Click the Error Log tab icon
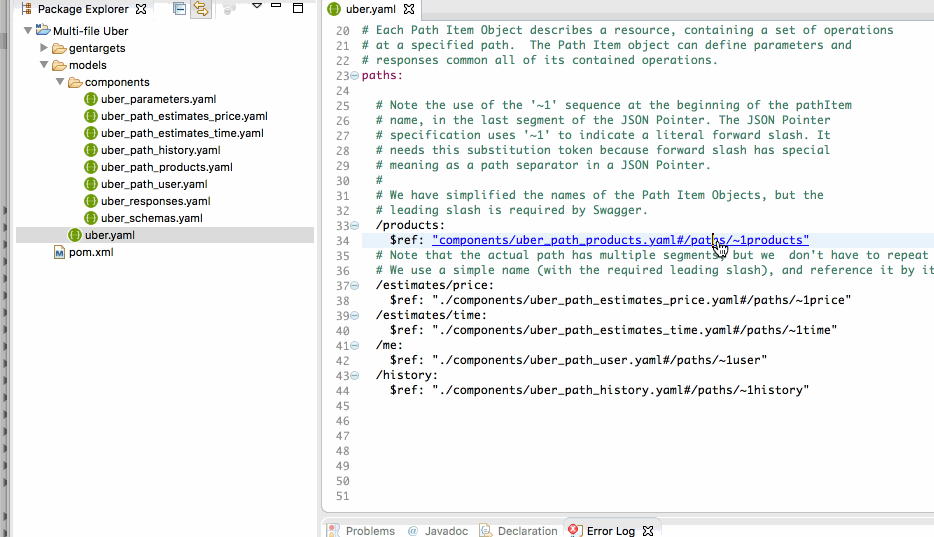 pyautogui.click(x=574, y=530)
